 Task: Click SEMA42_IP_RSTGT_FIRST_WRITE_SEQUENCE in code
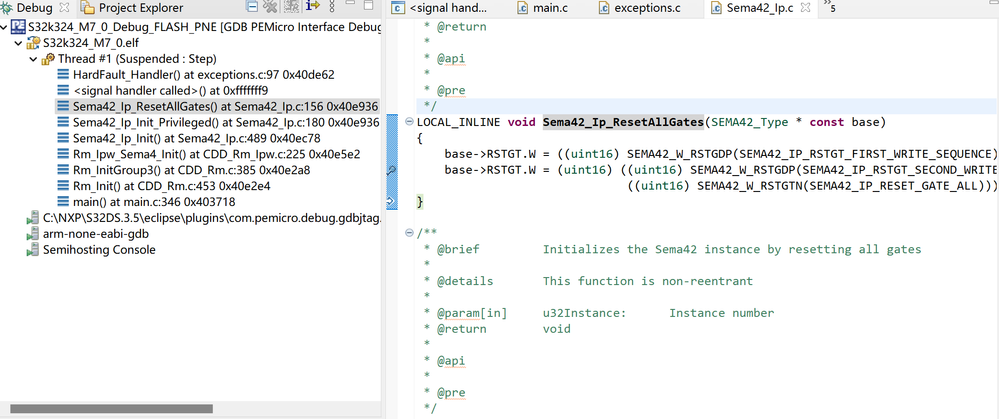[868, 154]
